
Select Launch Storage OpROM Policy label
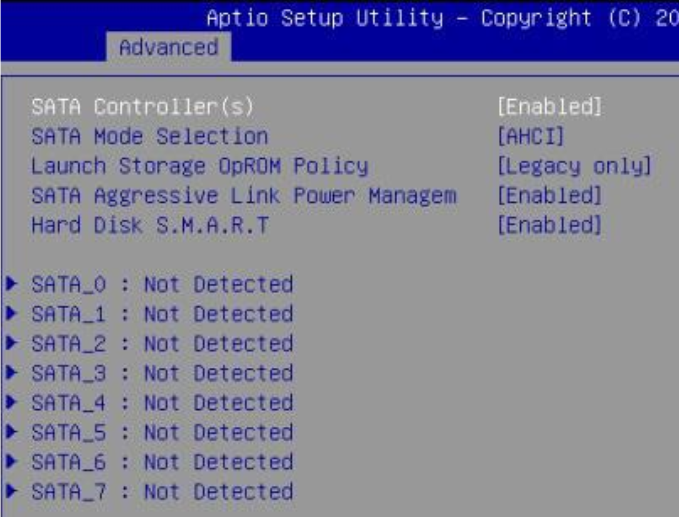(x=200, y=166)
